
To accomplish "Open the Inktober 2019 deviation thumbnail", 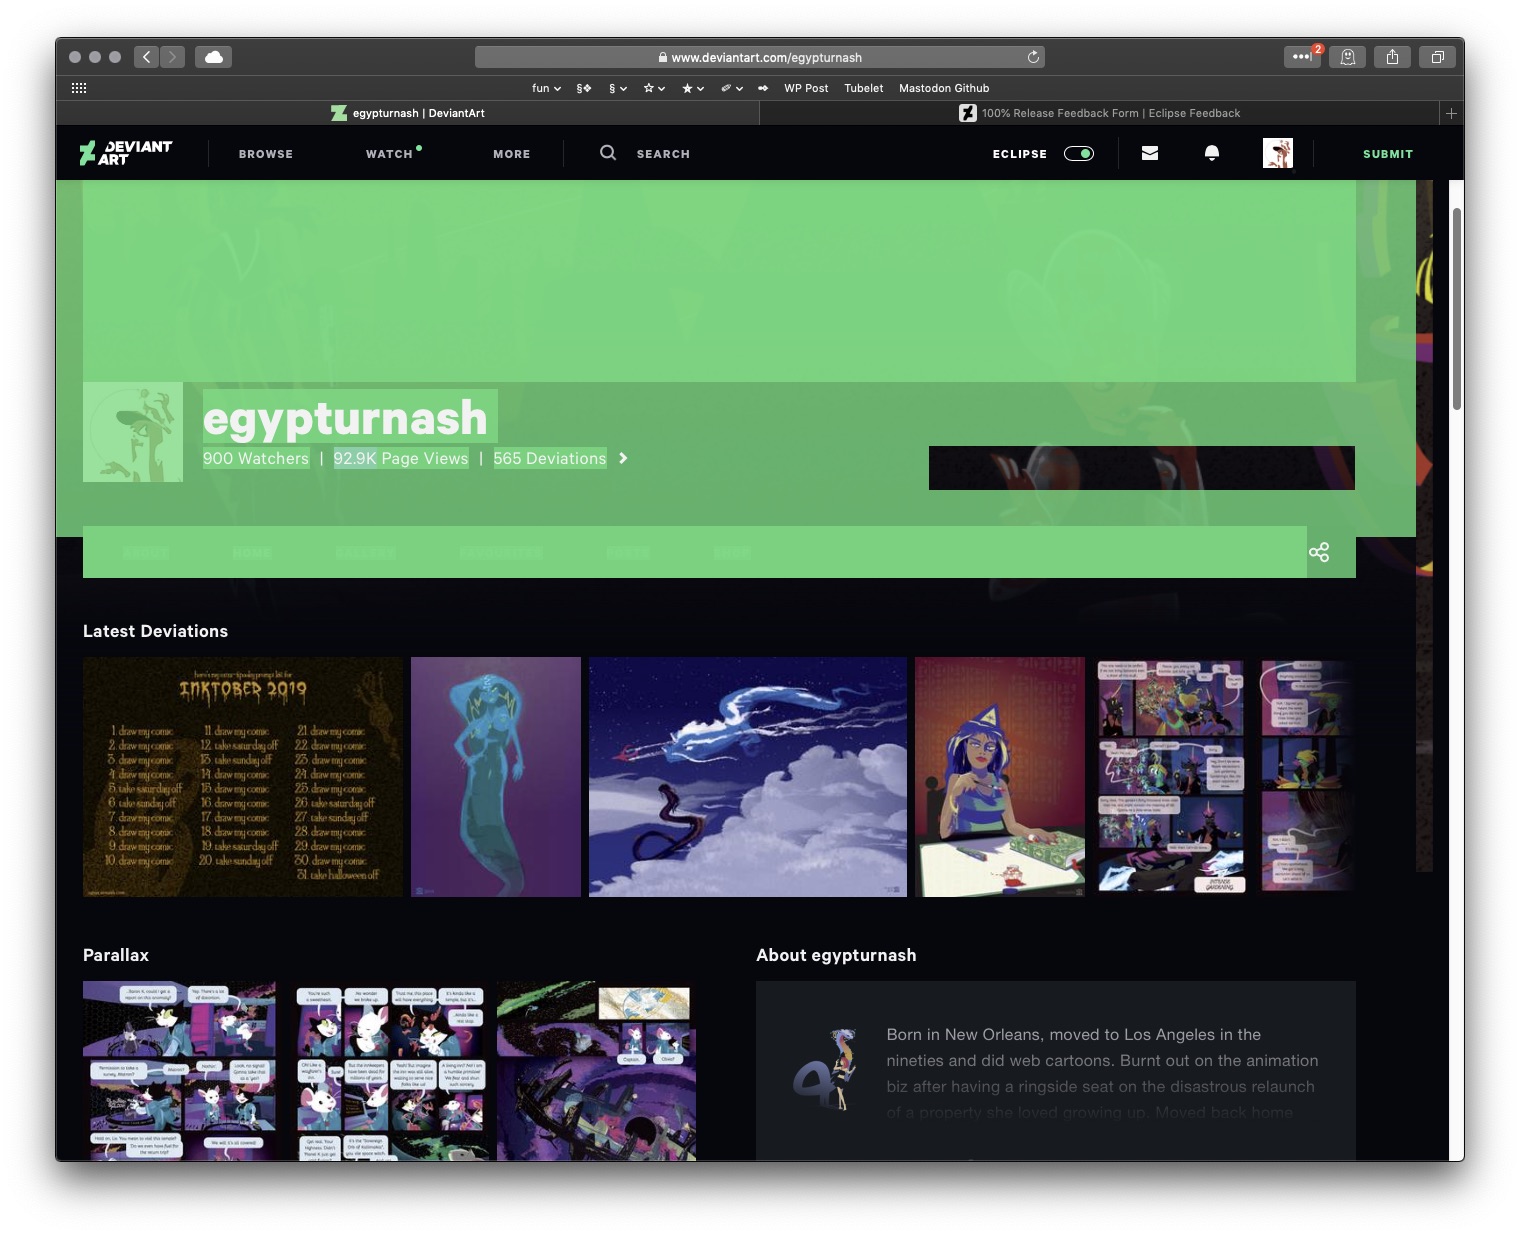I will coord(243,776).
